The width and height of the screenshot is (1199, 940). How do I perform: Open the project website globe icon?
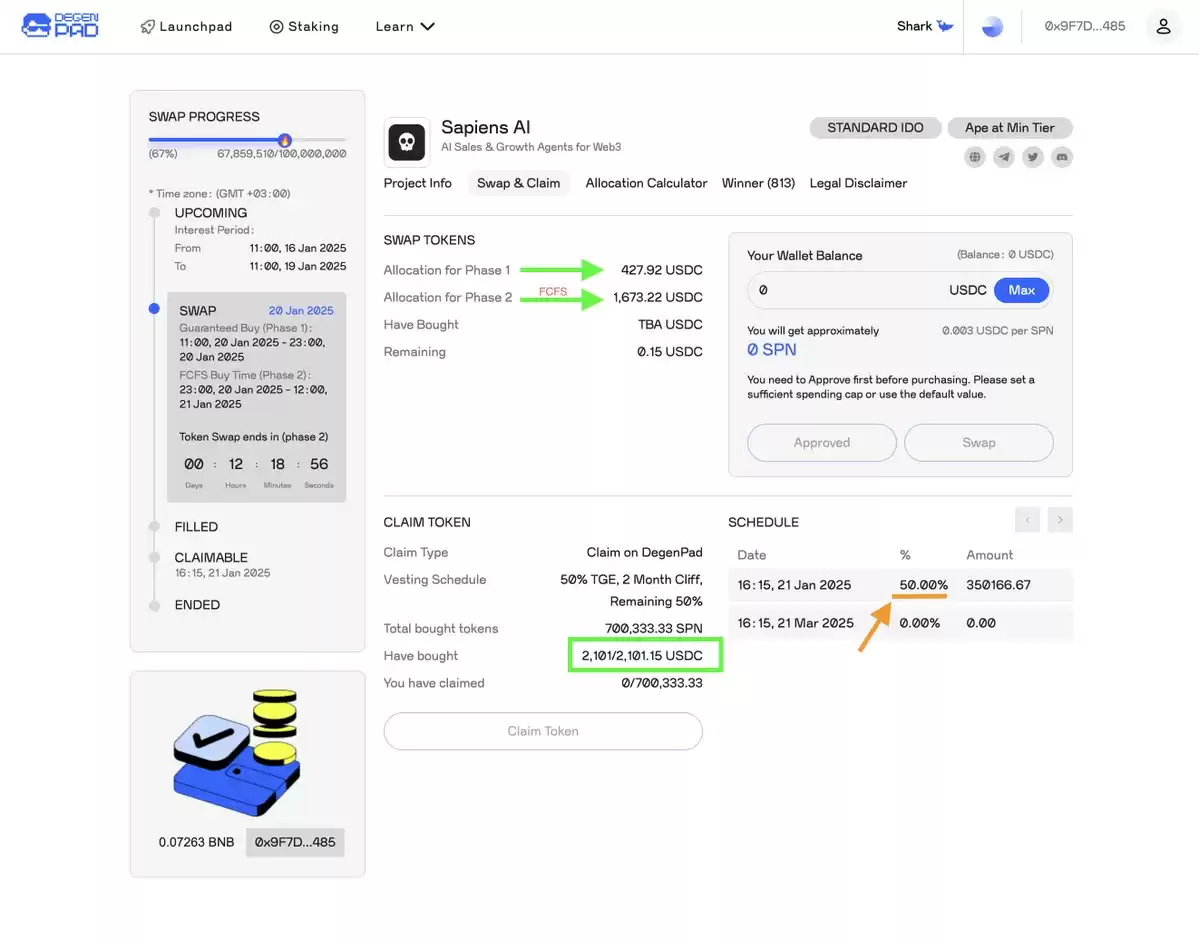(974, 157)
